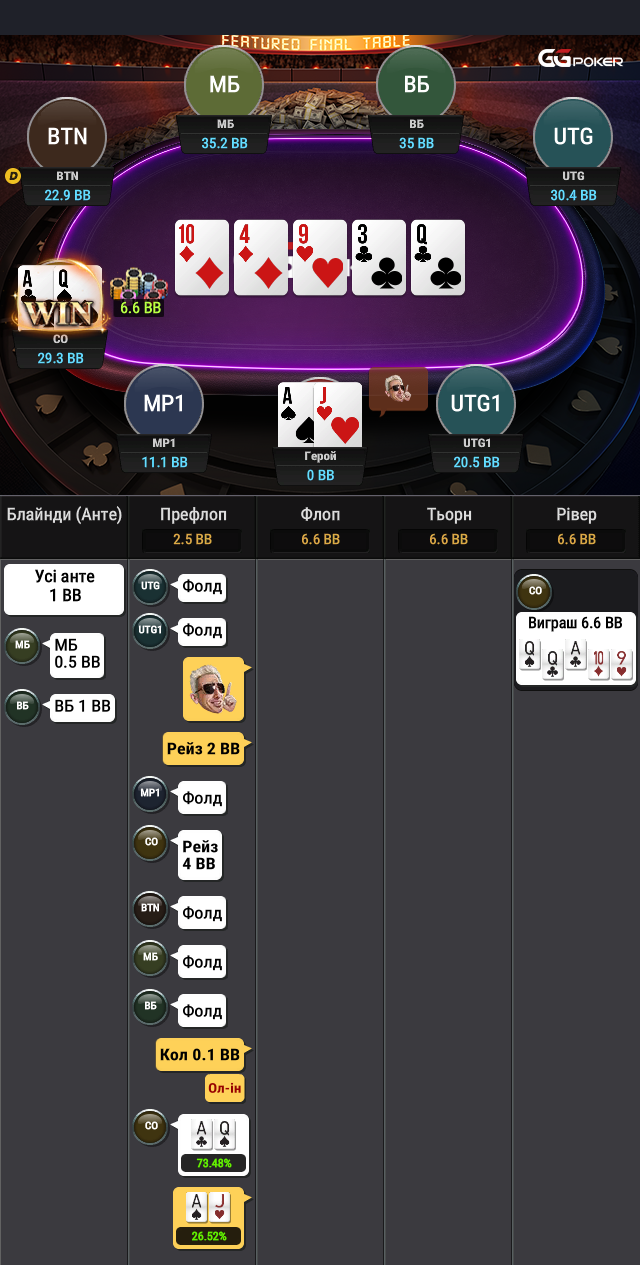Click the MP1 player avatar
Screen dimensions: 640x1265
164,404
